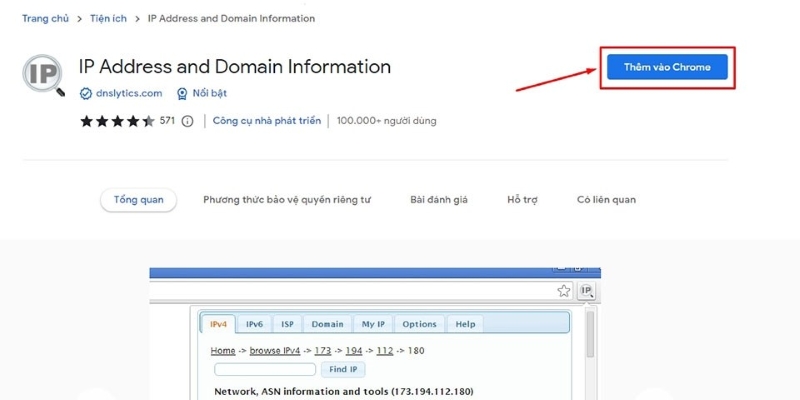Open the dnslytics.com publisher link
Image resolution: width=800 pixels, height=400 pixels.
(x=129, y=93)
